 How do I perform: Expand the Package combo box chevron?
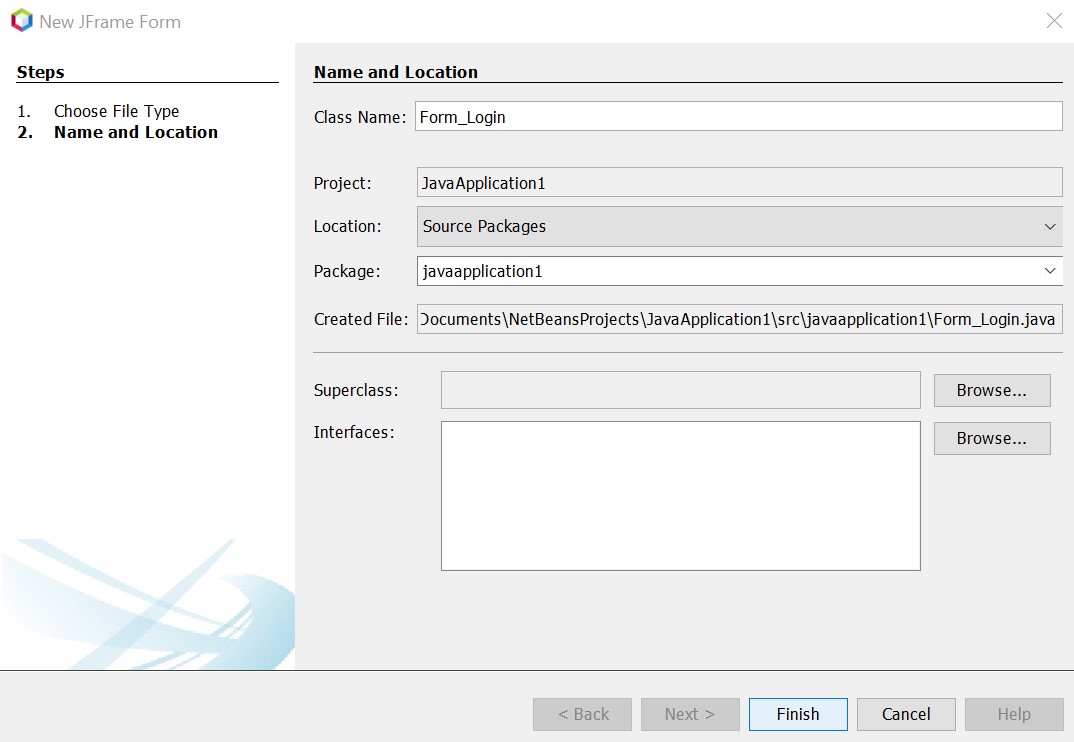(x=1050, y=271)
